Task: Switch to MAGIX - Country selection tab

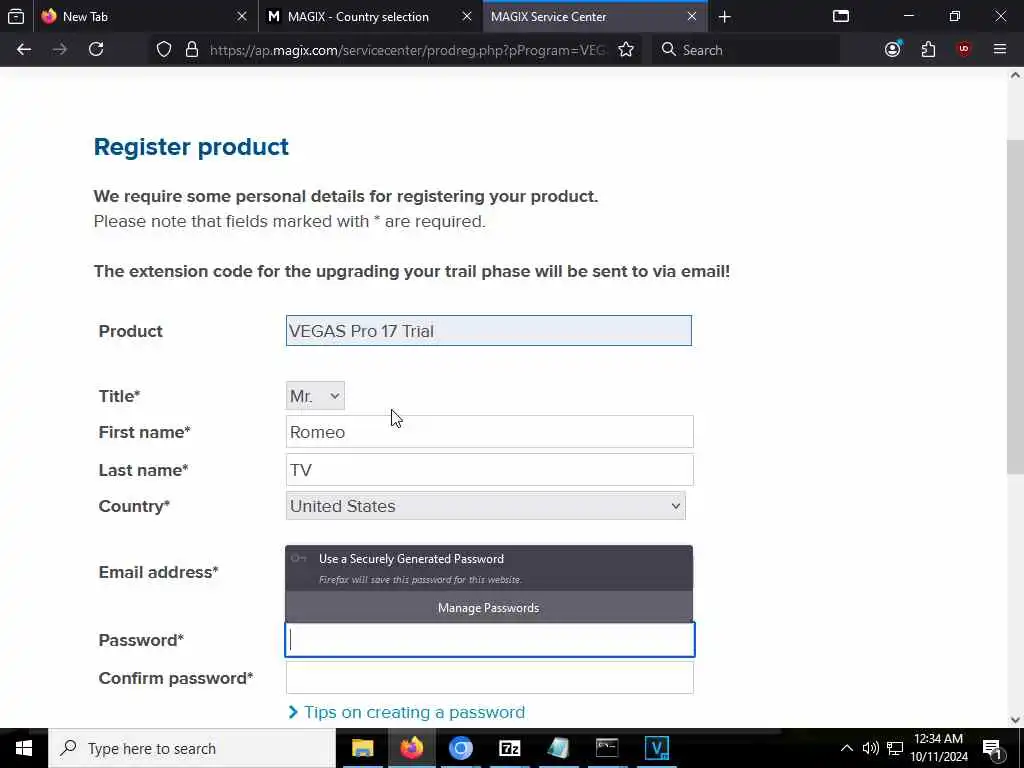Action: coord(370,16)
